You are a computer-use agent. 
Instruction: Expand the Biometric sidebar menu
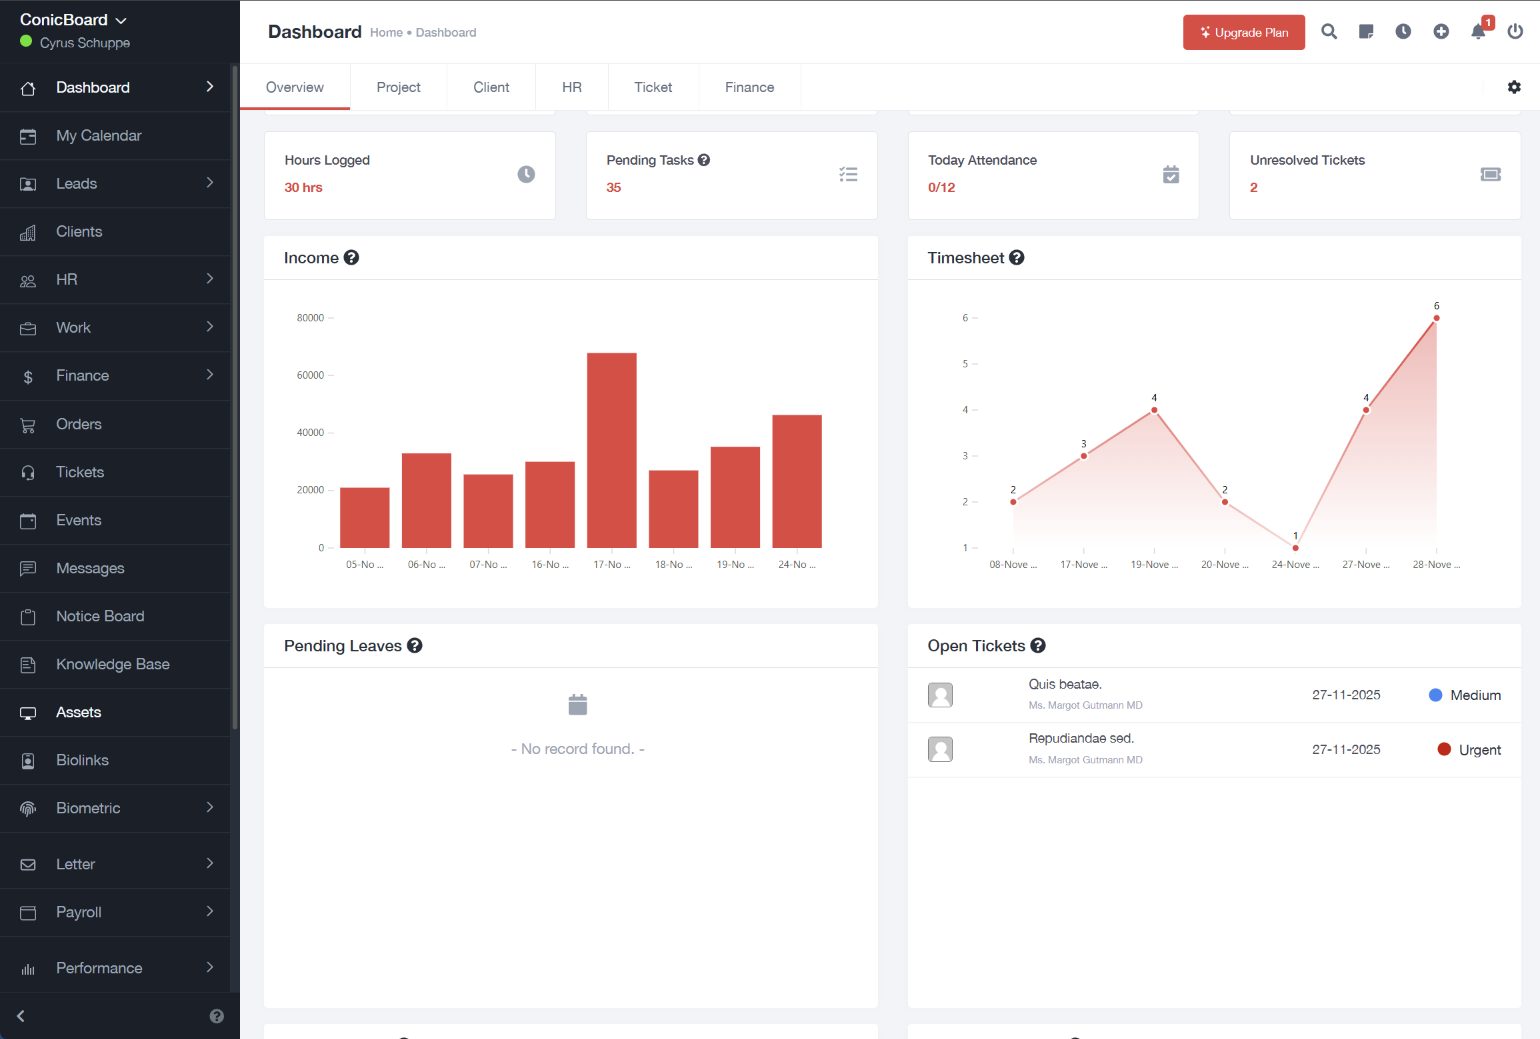pyautogui.click(x=115, y=808)
